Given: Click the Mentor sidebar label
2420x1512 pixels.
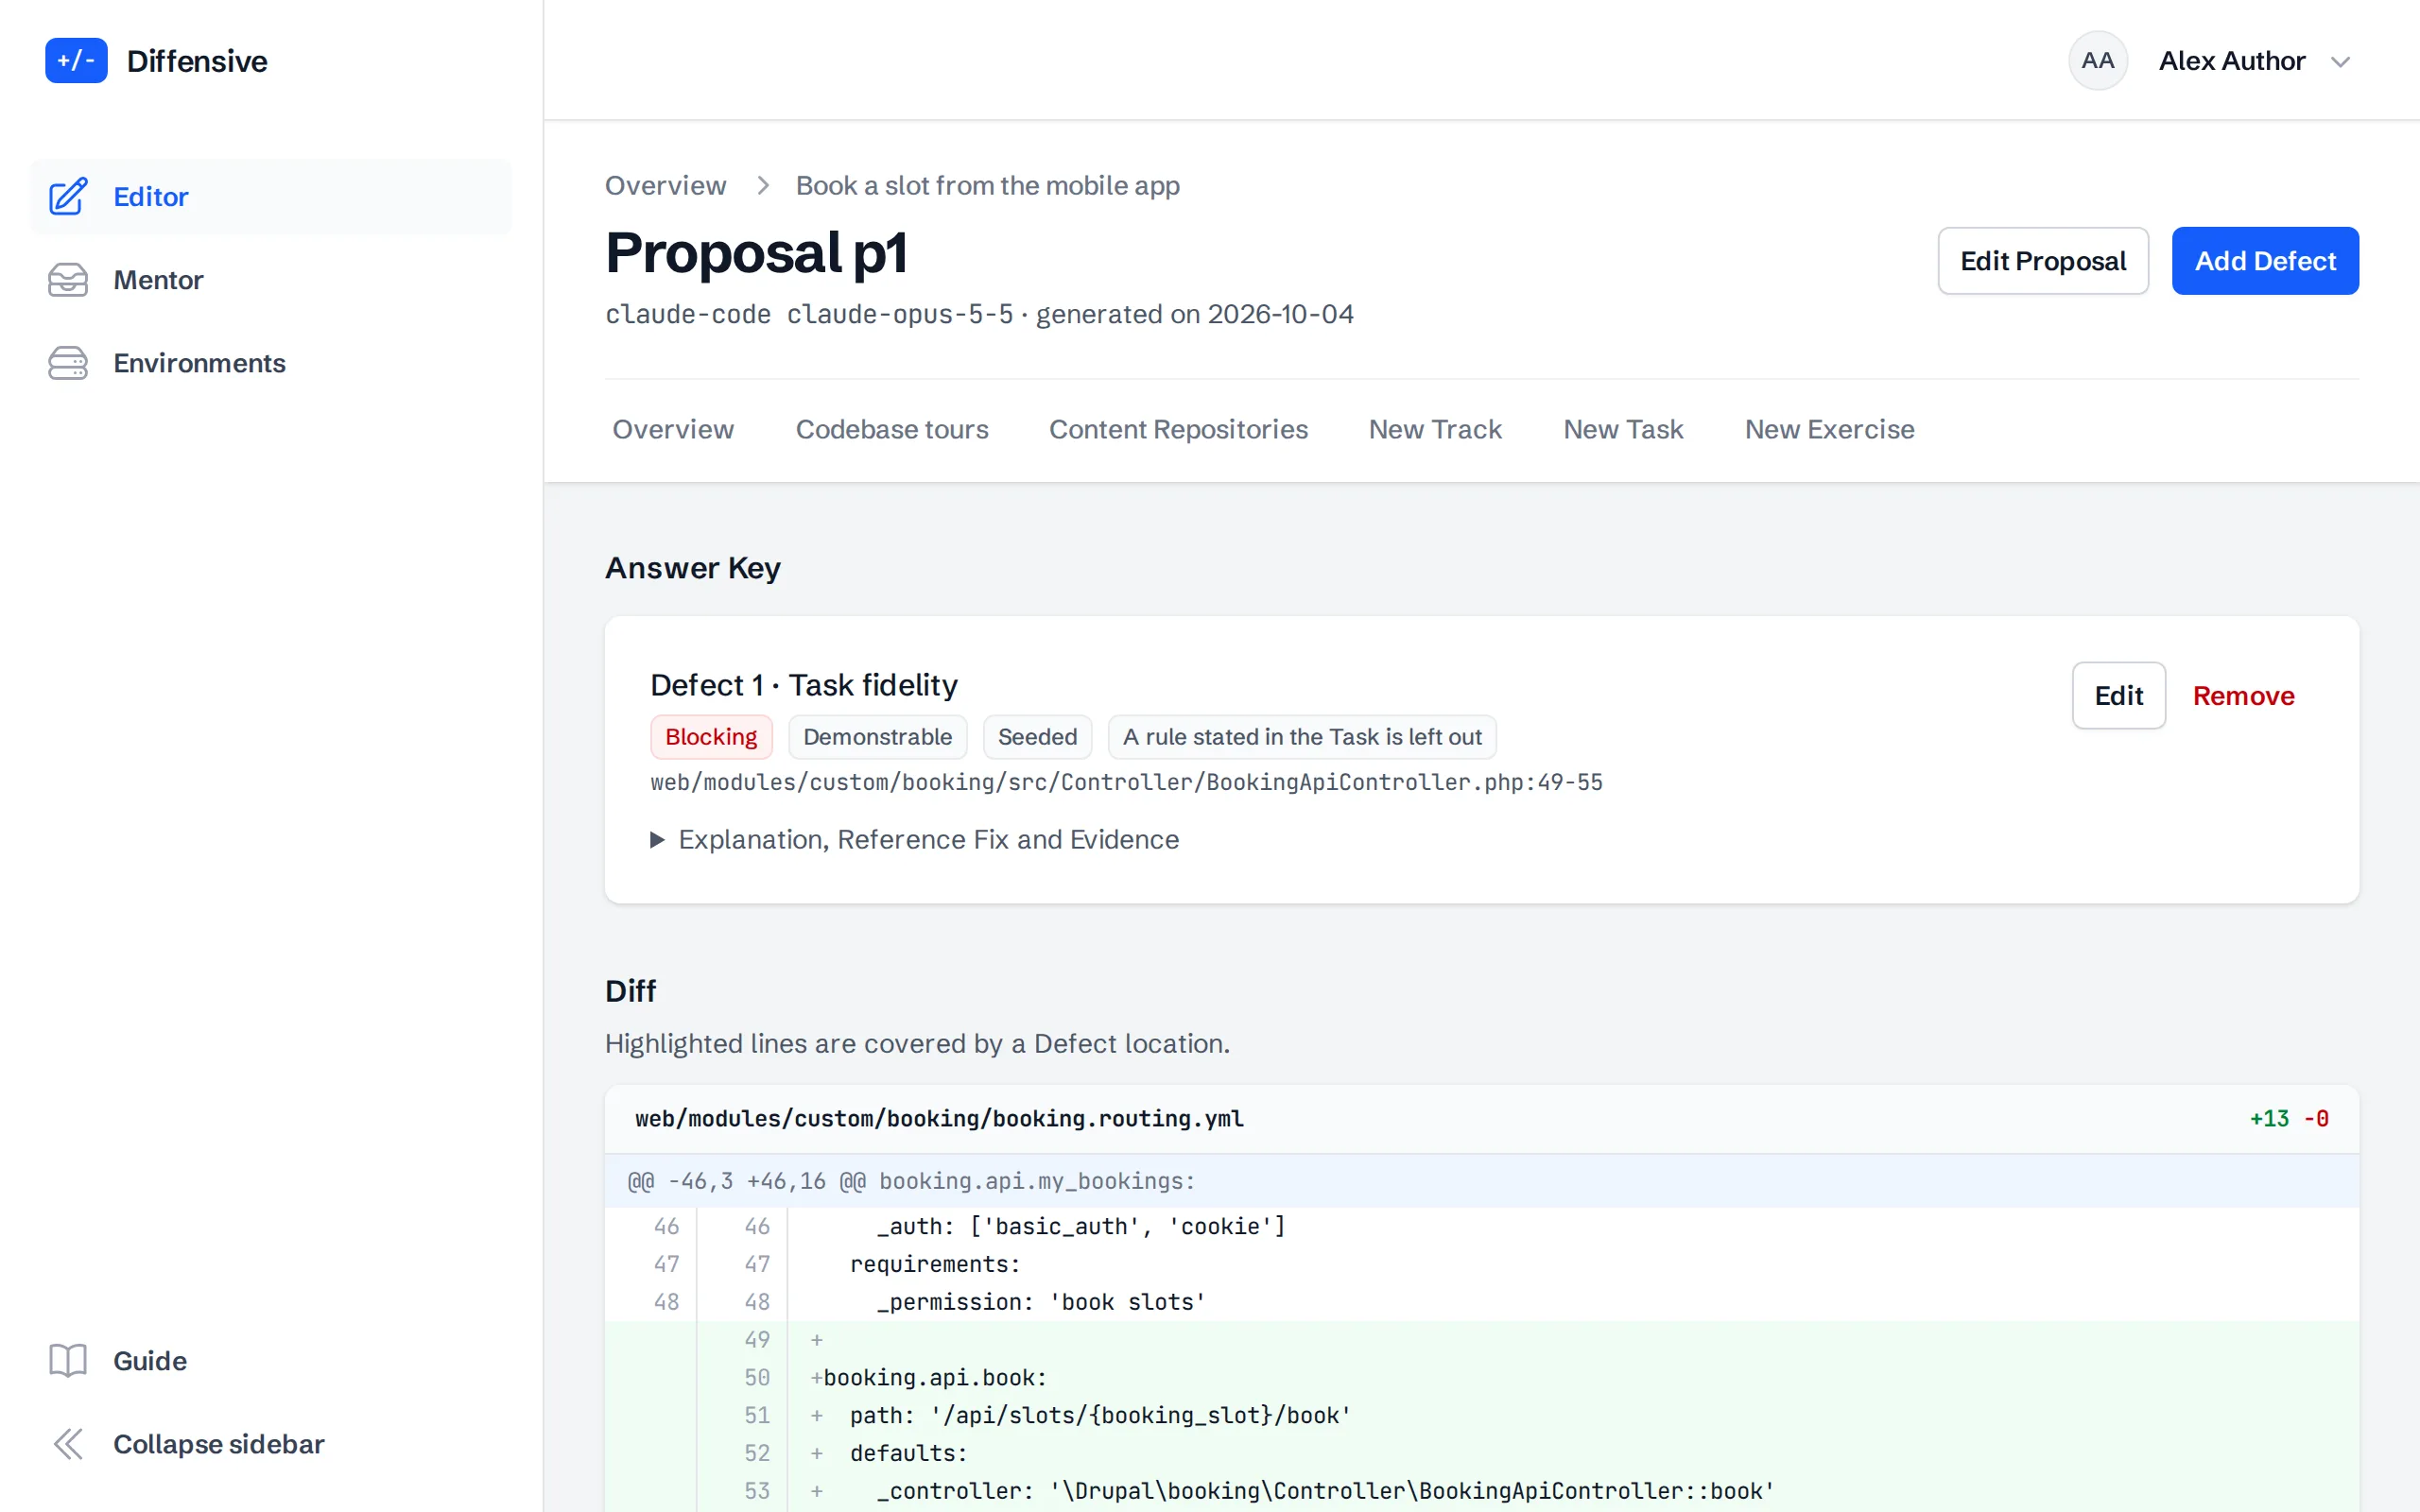Looking at the screenshot, I should coord(158,280).
